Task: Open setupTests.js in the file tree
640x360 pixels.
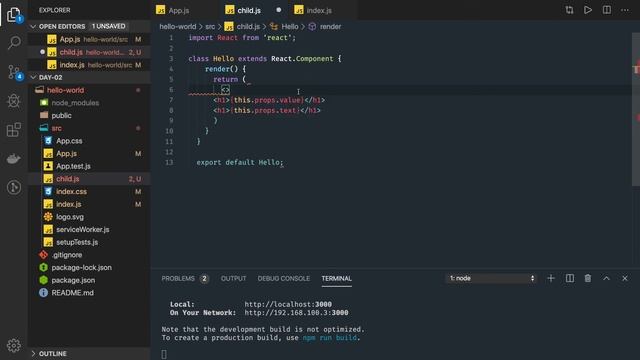Action: click(x=89, y=242)
